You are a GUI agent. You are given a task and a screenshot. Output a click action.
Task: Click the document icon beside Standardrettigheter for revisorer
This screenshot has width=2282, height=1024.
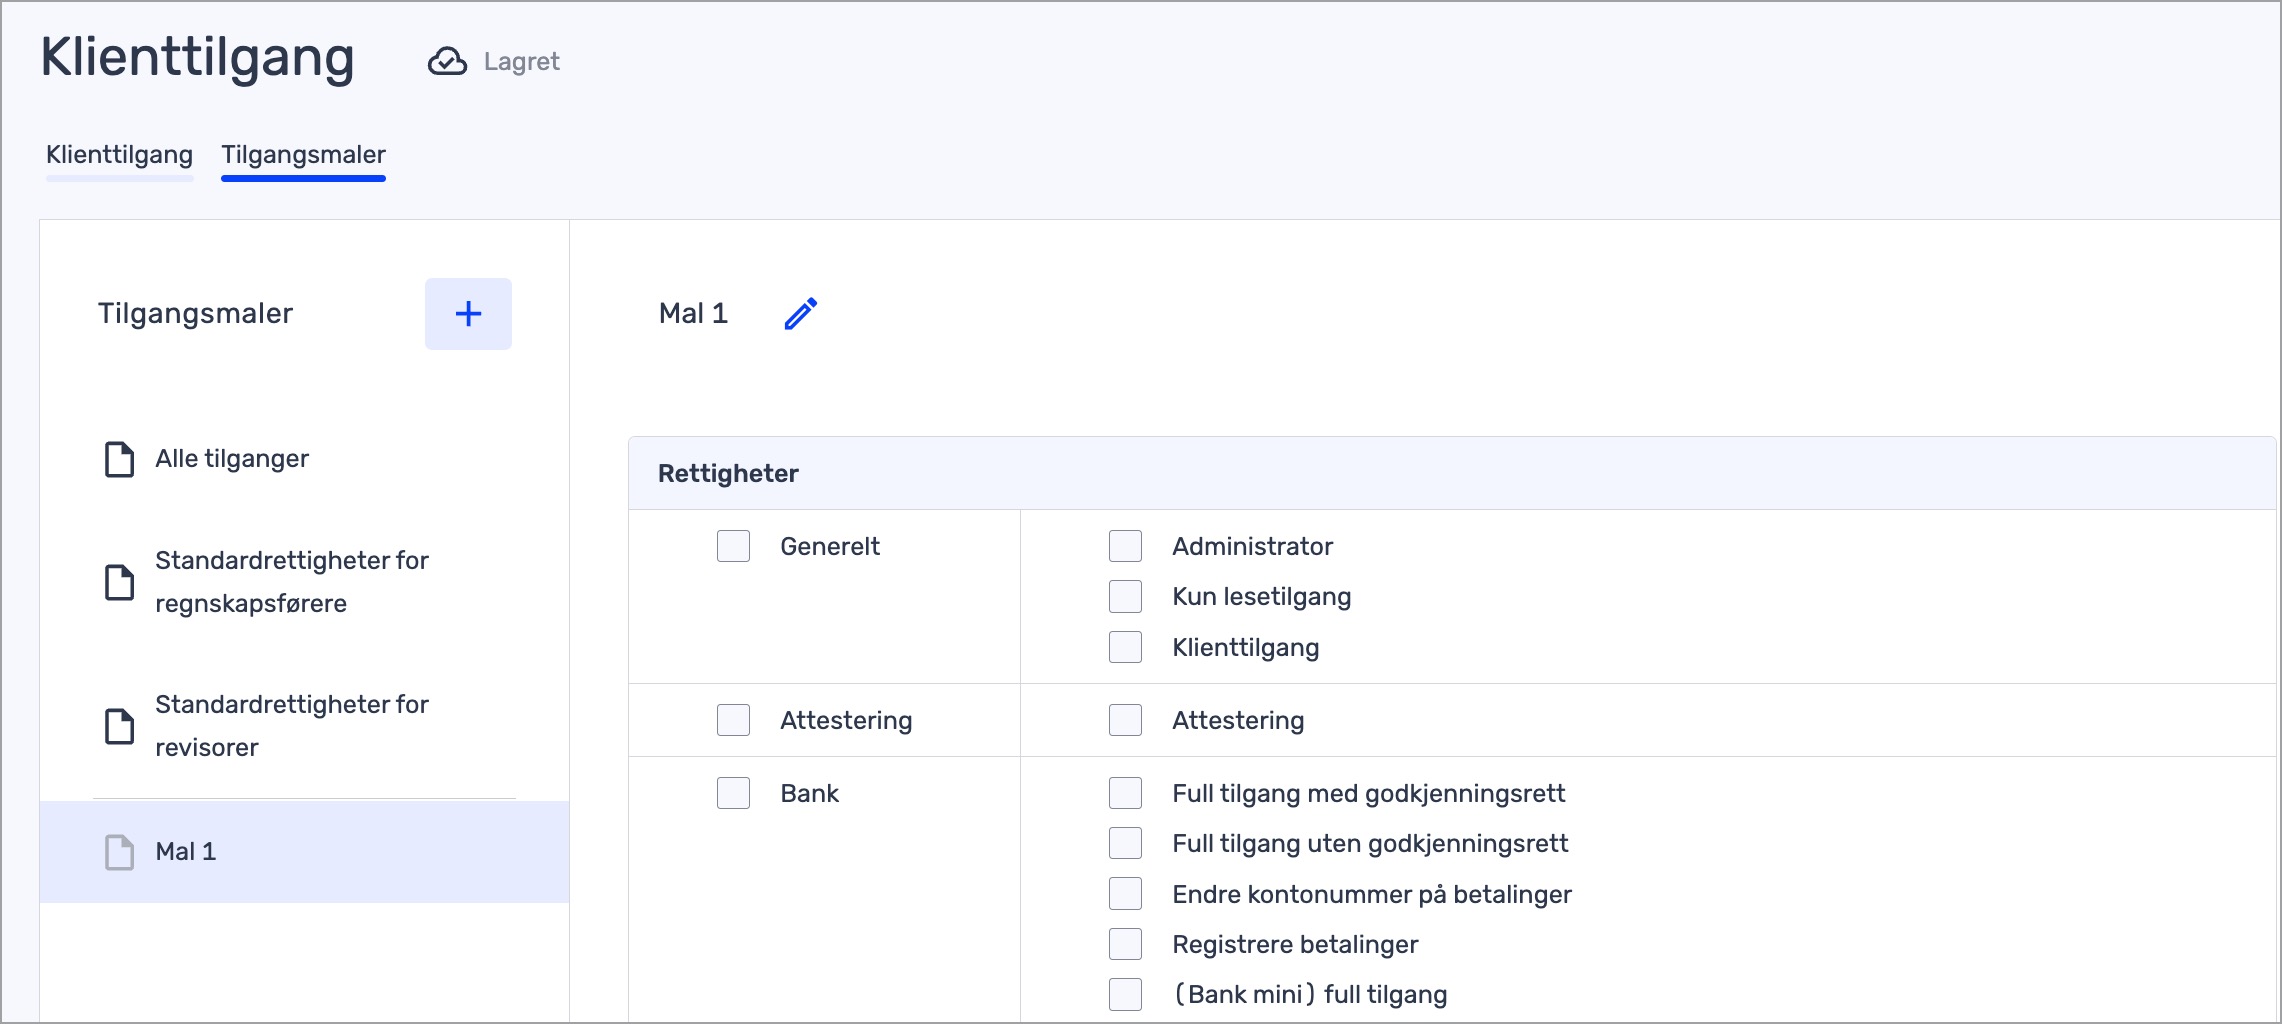(x=120, y=726)
